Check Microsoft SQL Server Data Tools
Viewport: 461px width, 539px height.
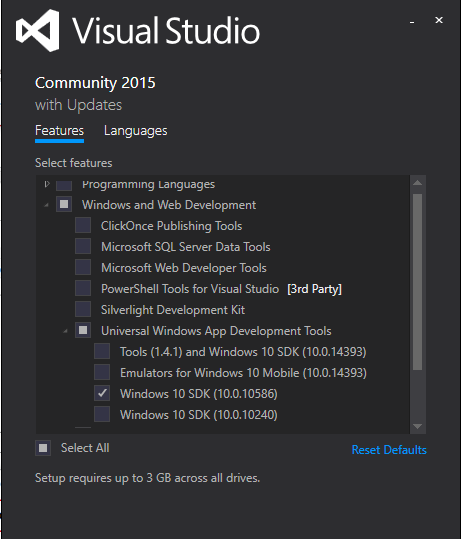[x=83, y=246]
